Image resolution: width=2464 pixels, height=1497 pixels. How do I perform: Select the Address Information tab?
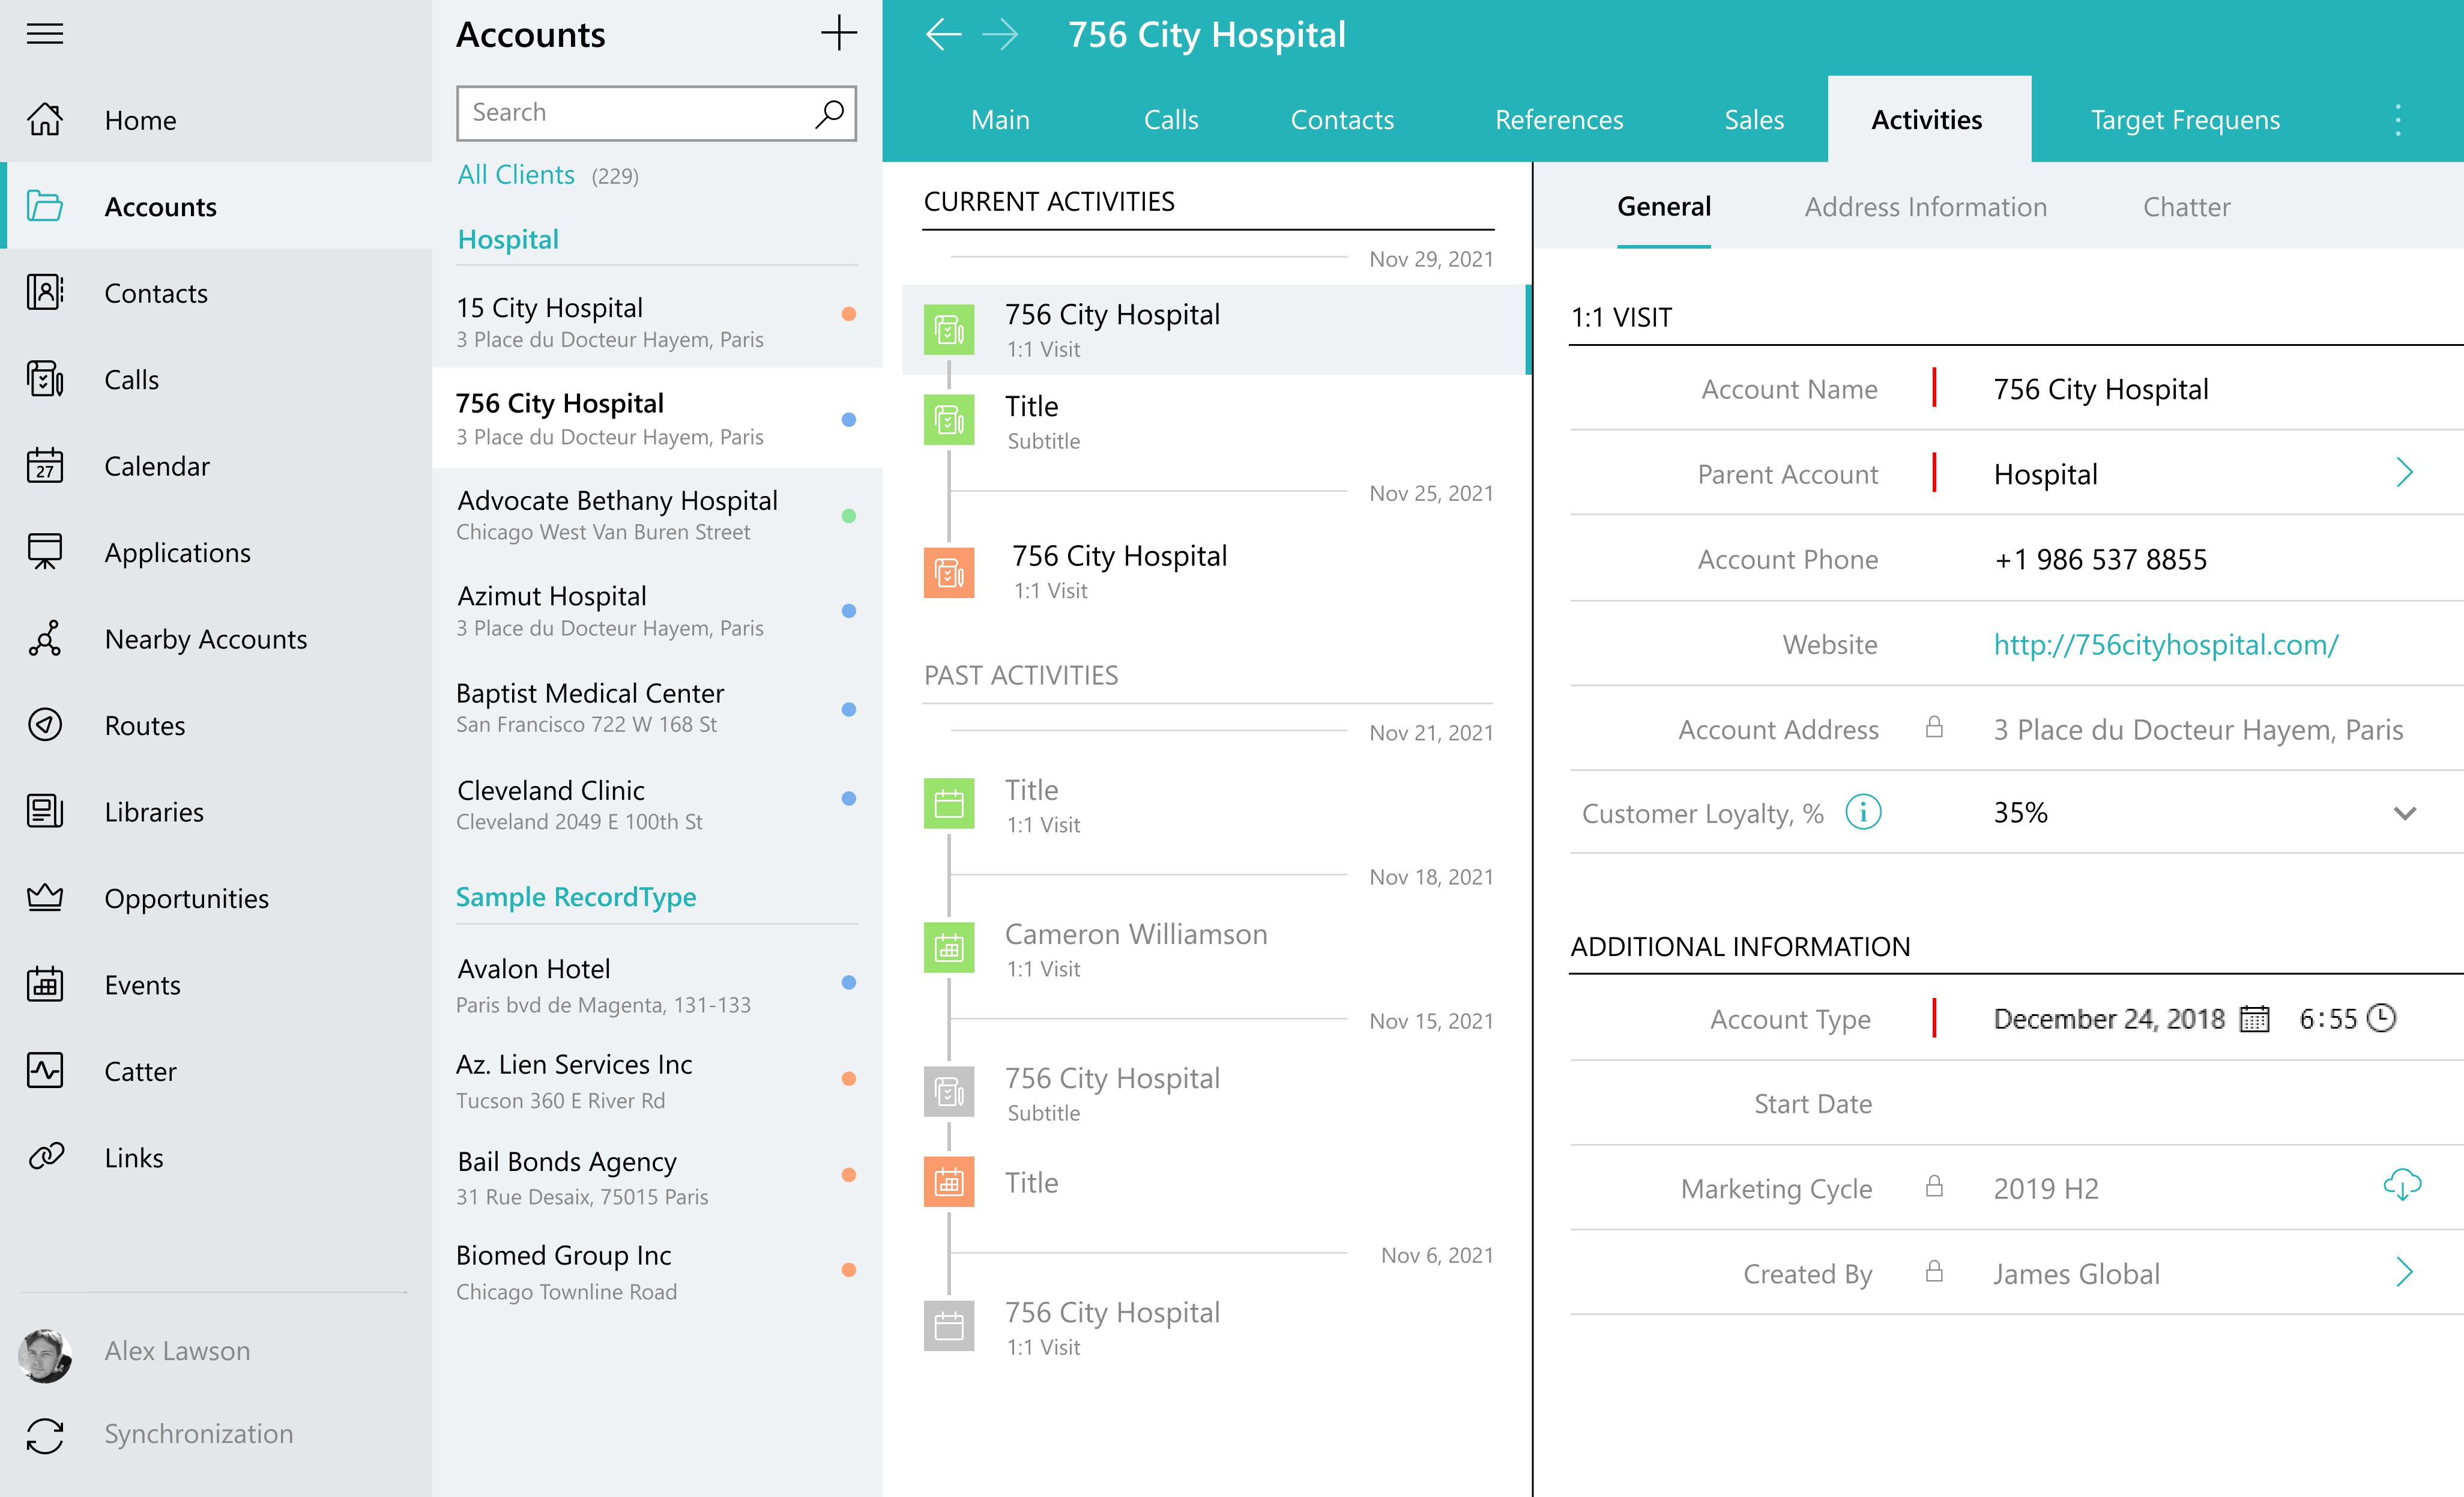1925,207
